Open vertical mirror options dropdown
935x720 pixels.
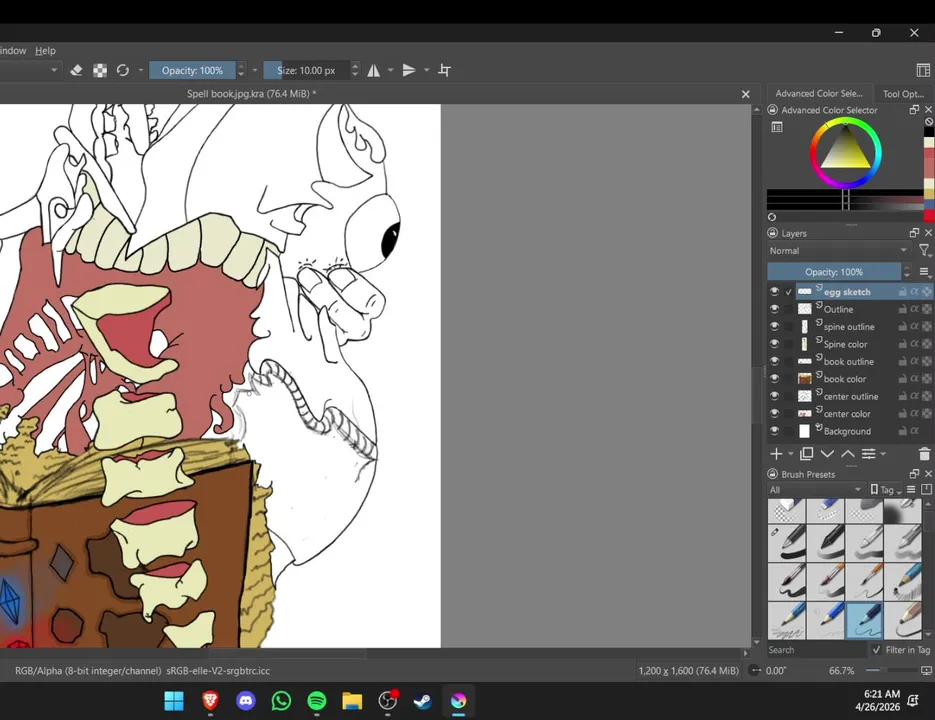tap(426, 70)
